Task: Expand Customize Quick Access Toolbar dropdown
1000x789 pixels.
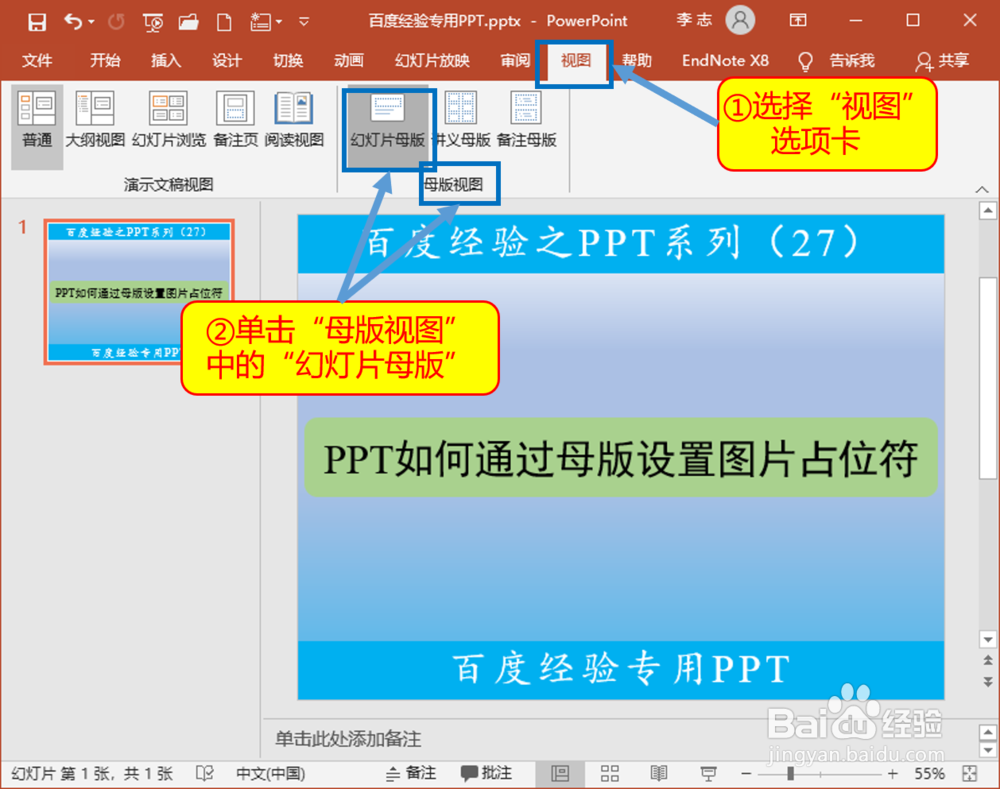Action: (304, 22)
